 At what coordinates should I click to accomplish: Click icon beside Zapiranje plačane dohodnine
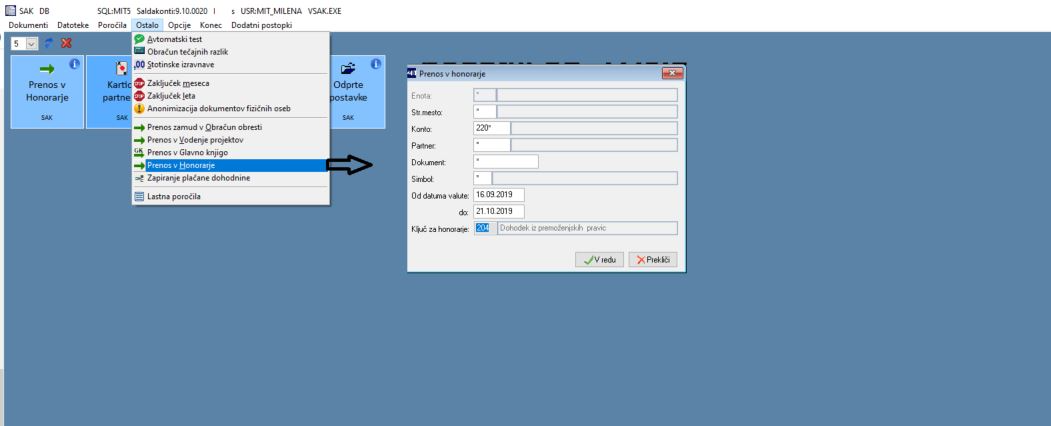click(139, 178)
